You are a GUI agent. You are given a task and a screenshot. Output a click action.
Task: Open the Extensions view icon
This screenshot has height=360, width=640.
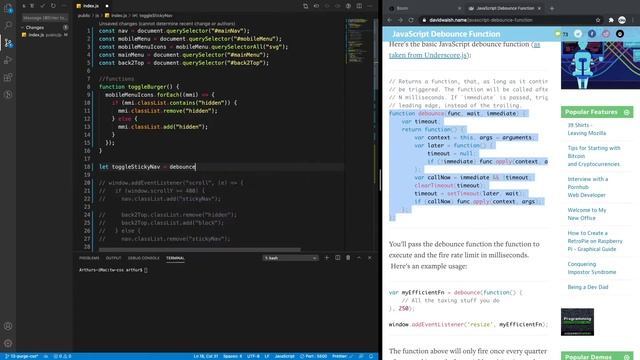[8, 77]
